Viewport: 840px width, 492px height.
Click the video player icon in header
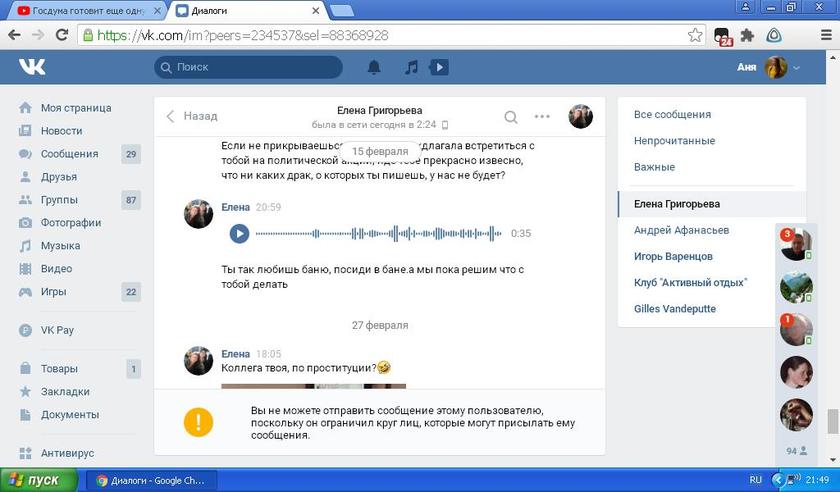pos(438,67)
